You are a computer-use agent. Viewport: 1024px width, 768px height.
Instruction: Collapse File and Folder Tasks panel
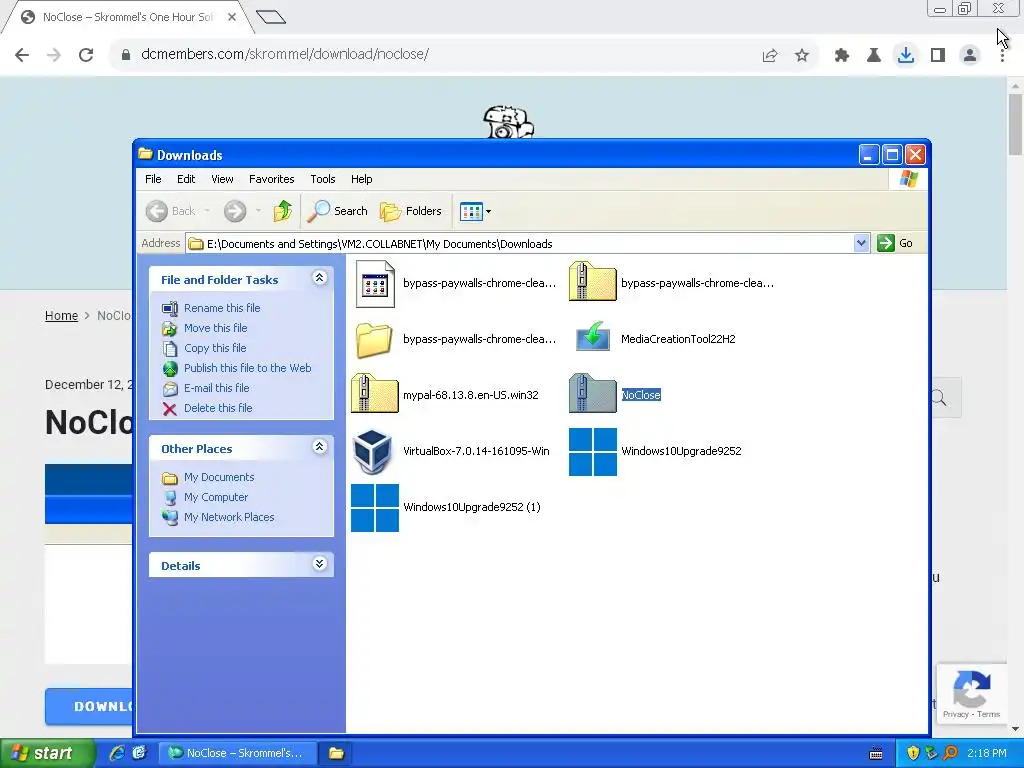319,278
